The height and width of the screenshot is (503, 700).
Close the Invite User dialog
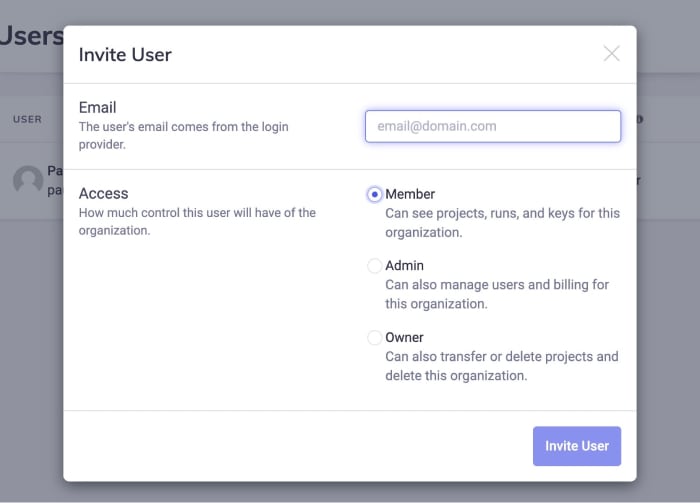coord(611,54)
